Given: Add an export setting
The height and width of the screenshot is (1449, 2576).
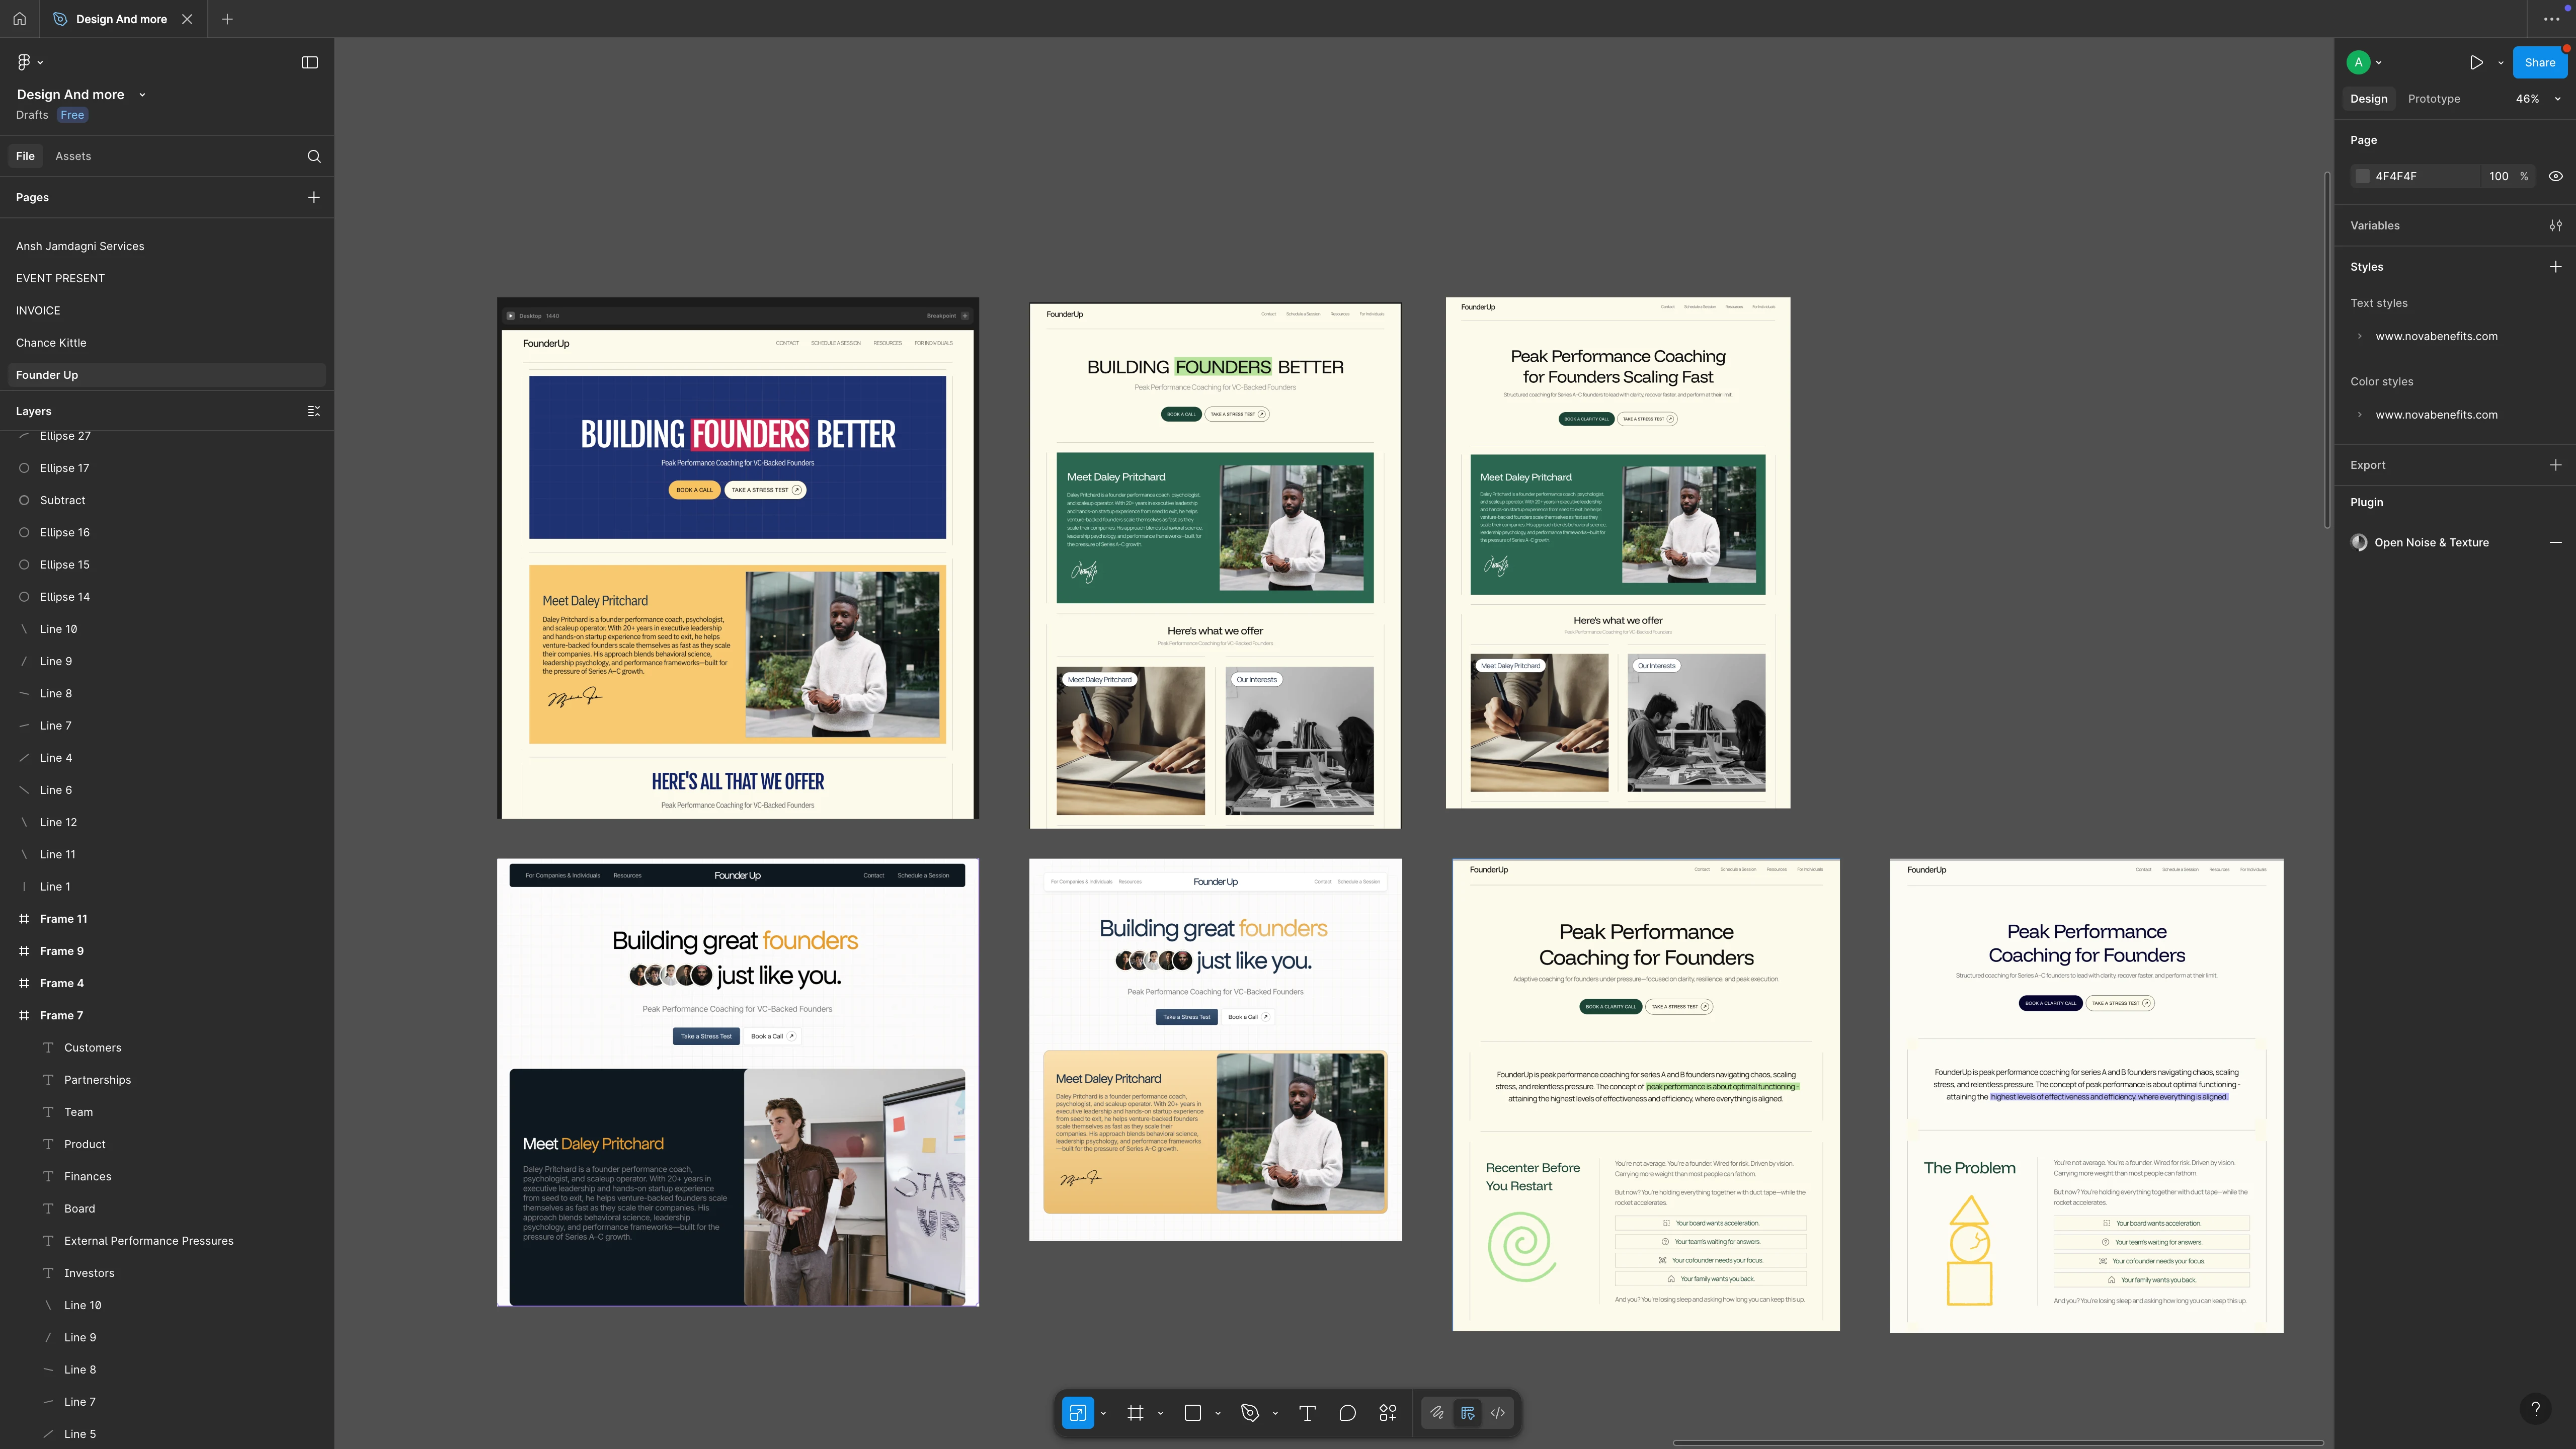Looking at the screenshot, I should 2555,465.
